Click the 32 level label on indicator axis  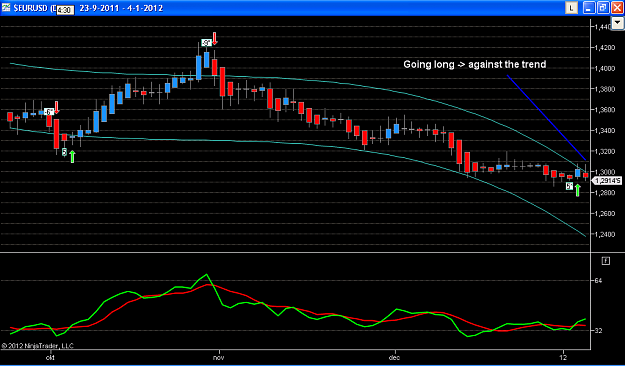(x=598, y=331)
